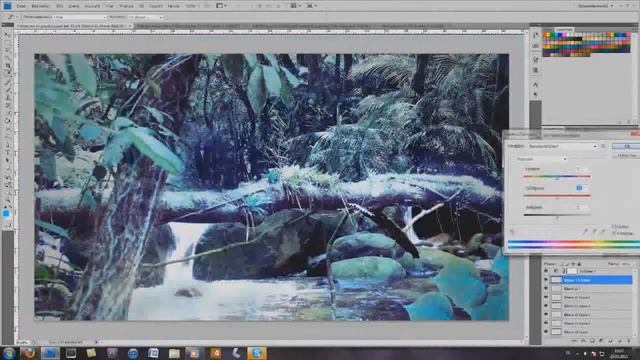This screenshot has width=640, height=360.
Task: Click the saturation slider track
Action: [557, 196]
